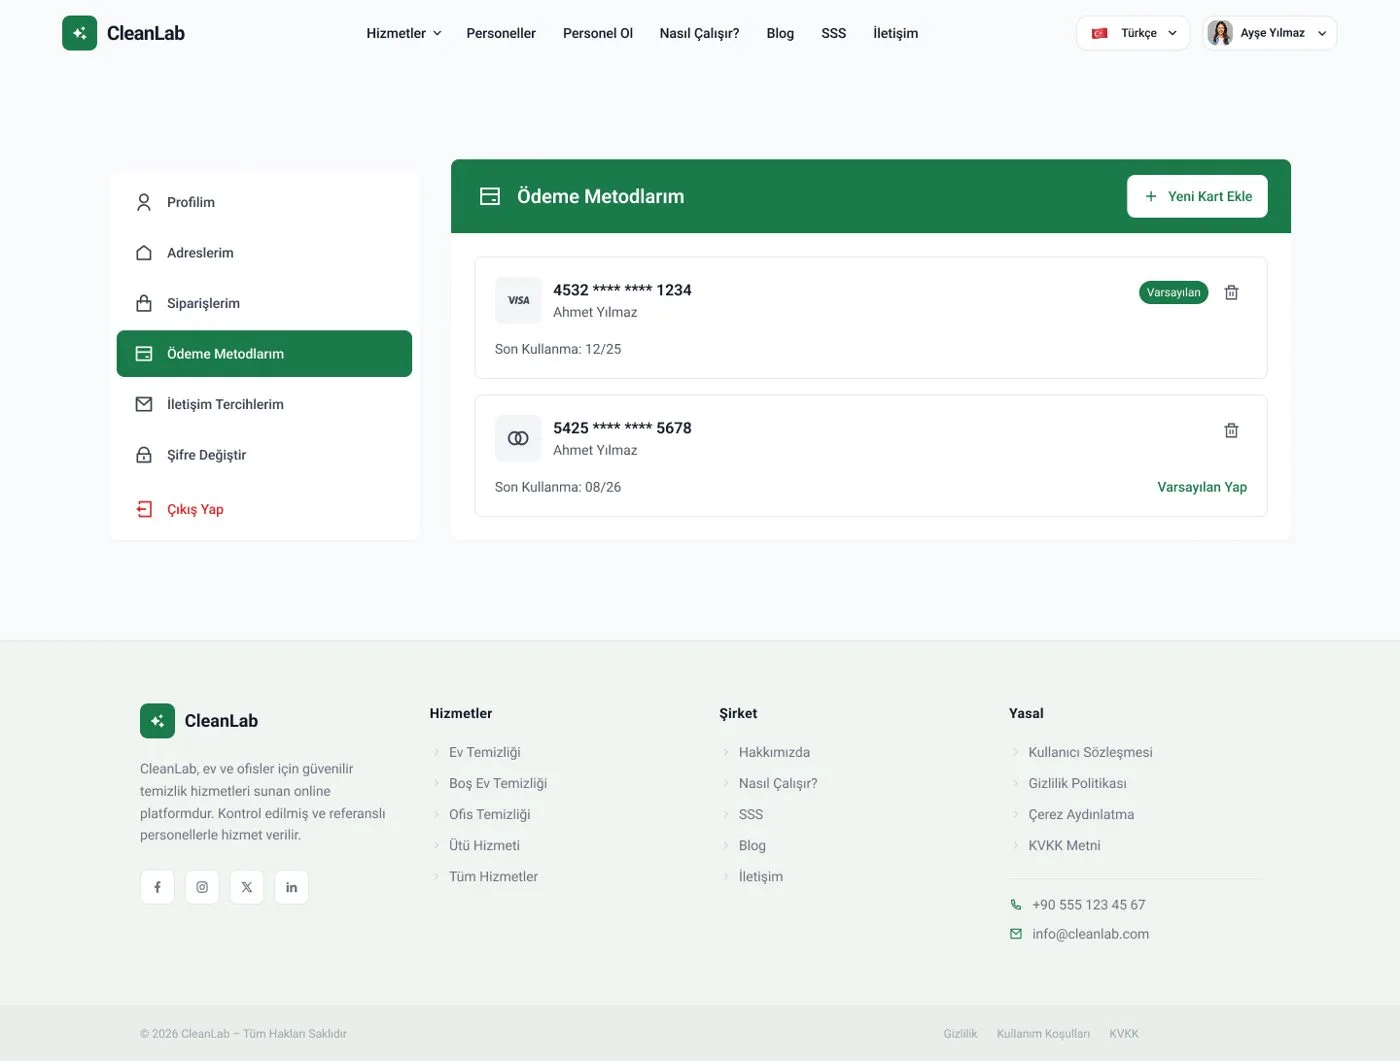Select Profilim in sidebar

[264, 202]
